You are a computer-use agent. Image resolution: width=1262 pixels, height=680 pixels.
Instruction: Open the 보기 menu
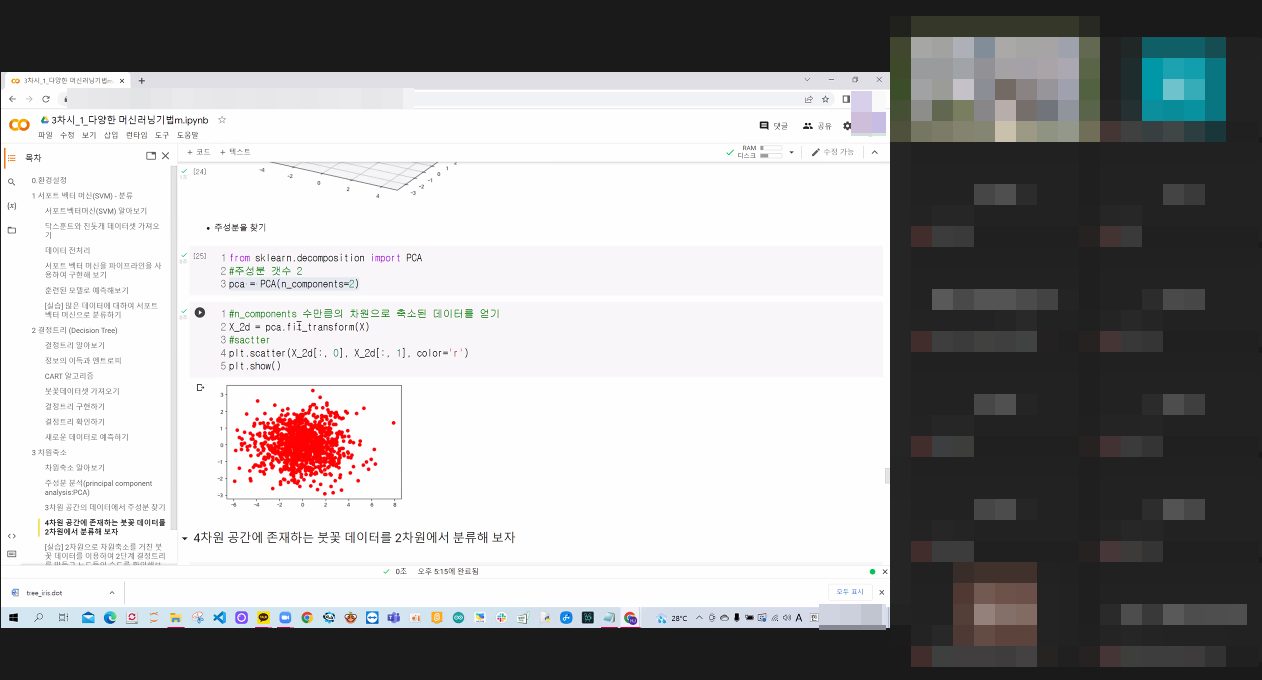click(89, 135)
